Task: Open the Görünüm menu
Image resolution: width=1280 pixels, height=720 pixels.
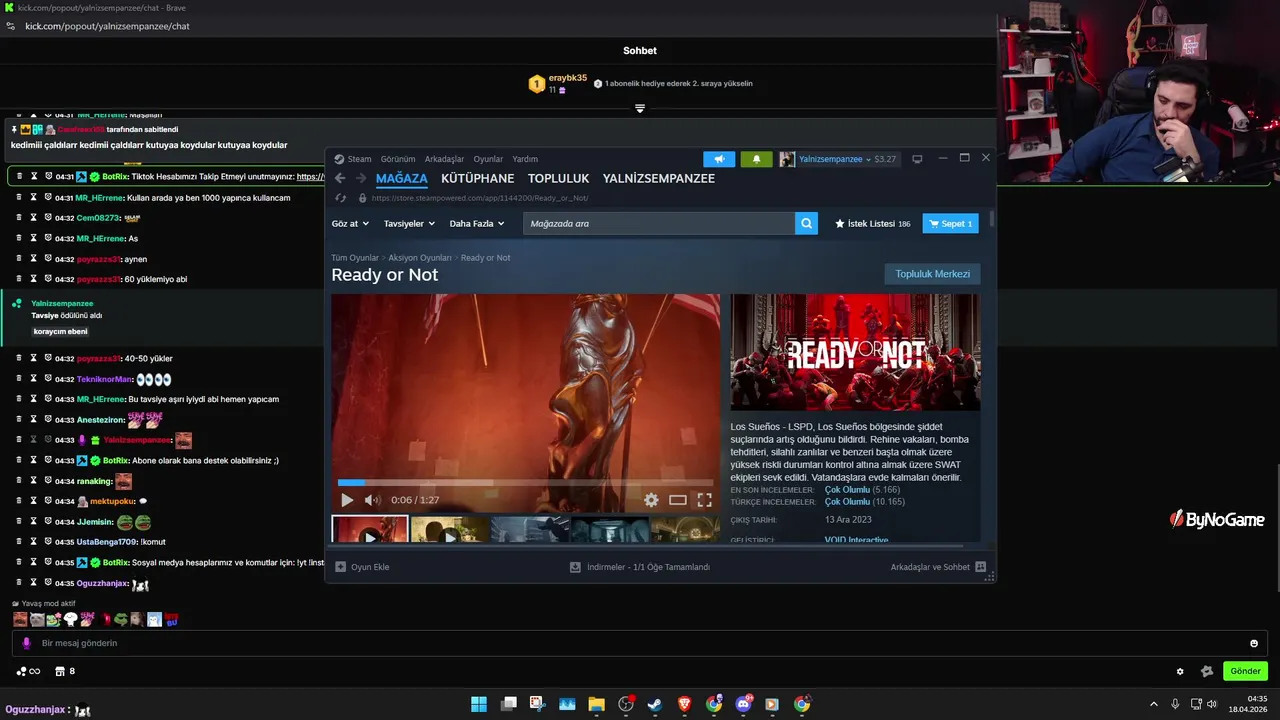Action: pyautogui.click(x=398, y=159)
